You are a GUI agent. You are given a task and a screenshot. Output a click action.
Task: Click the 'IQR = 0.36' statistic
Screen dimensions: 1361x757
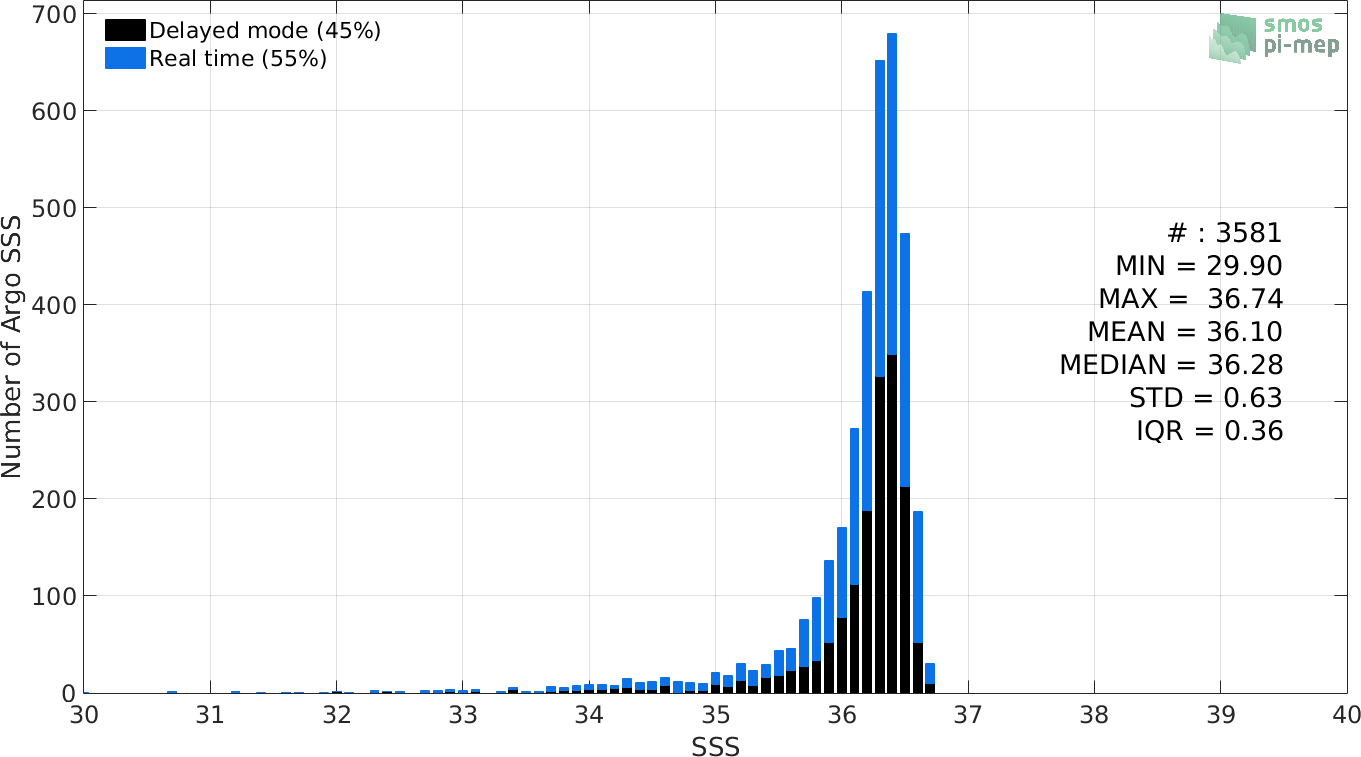[x=1209, y=431]
